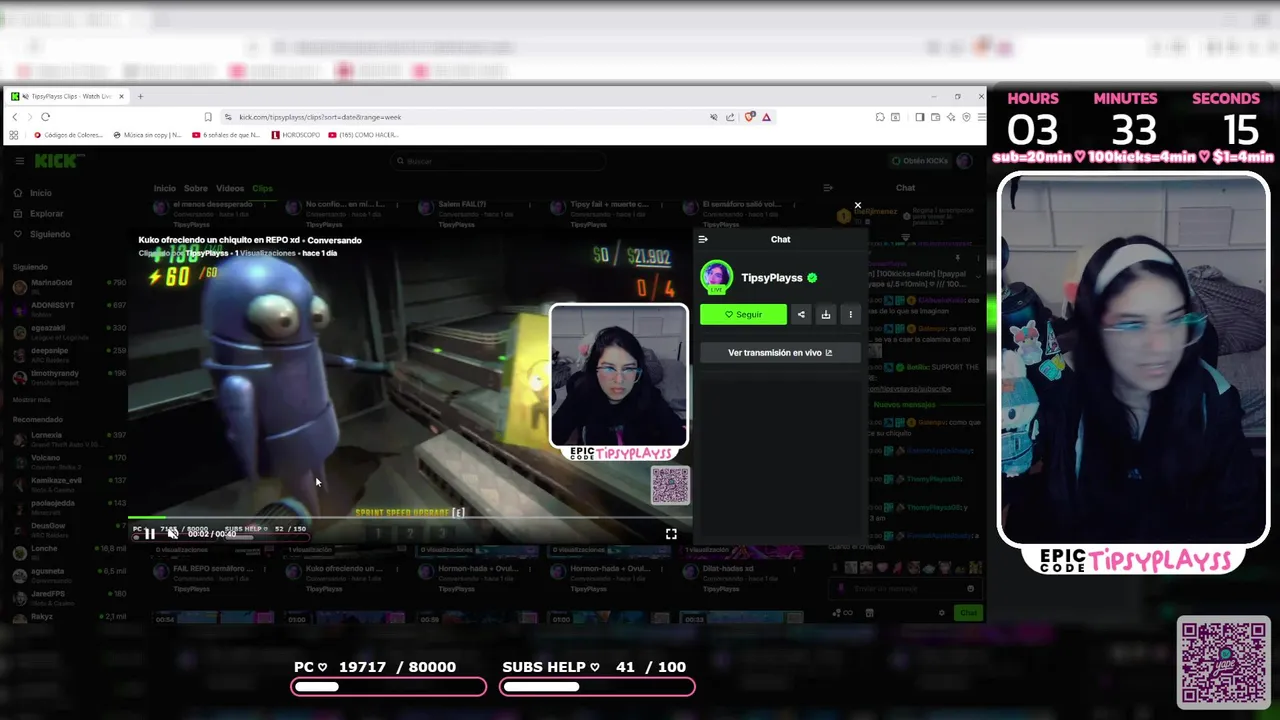
Task: Close the TipsyPlayss Clips tab
Action: pos(121,97)
